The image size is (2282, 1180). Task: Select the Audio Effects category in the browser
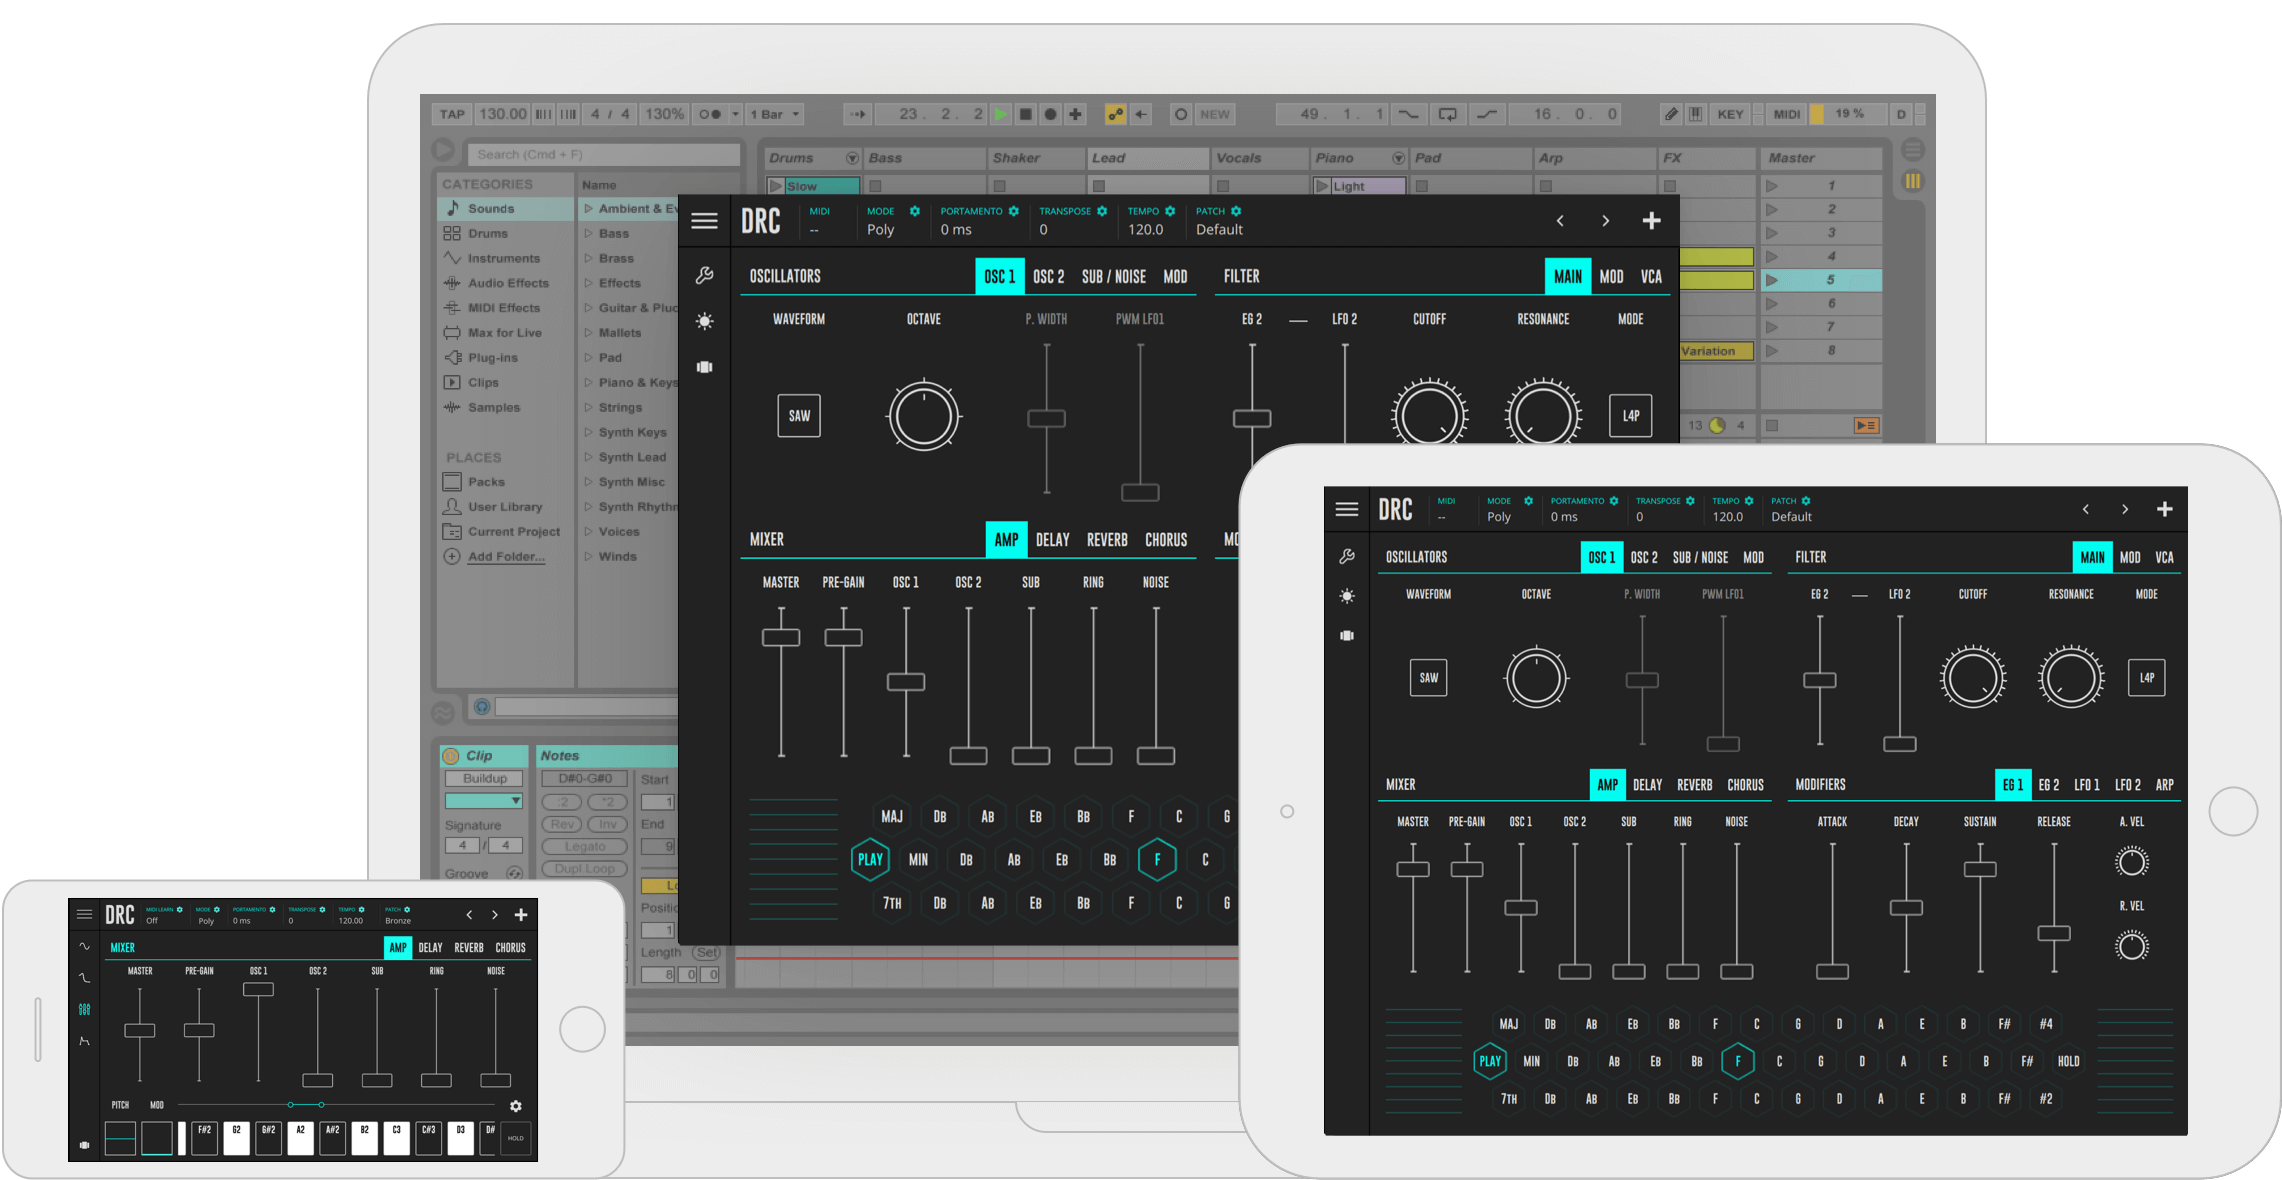(x=508, y=283)
